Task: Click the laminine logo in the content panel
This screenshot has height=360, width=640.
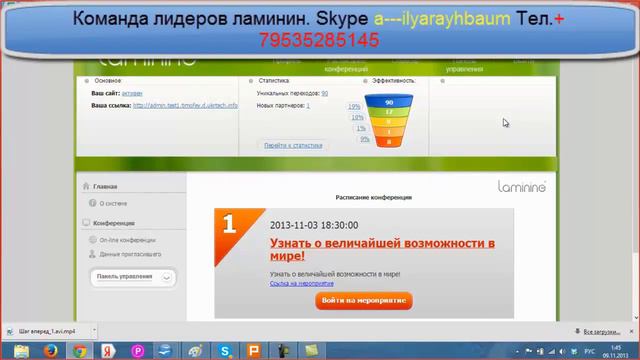Action: point(522,187)
